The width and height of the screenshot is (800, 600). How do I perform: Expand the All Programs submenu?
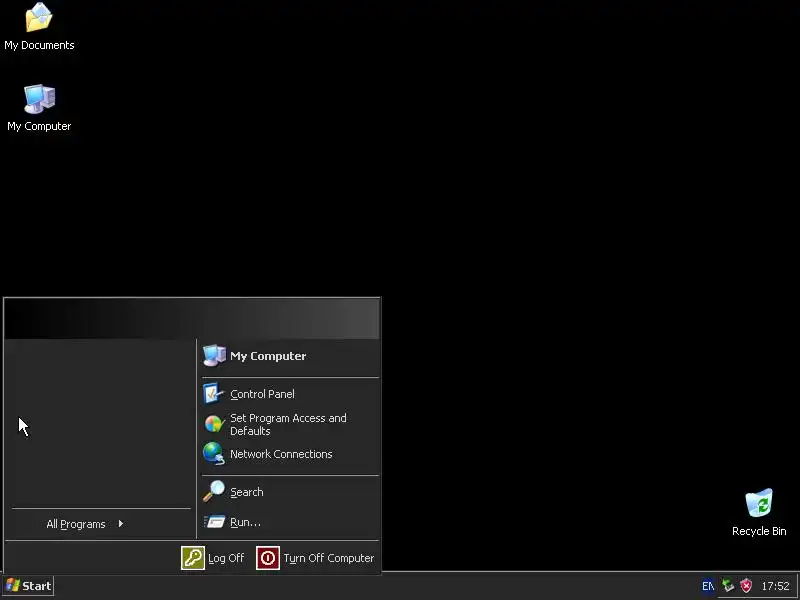point(85,524)
